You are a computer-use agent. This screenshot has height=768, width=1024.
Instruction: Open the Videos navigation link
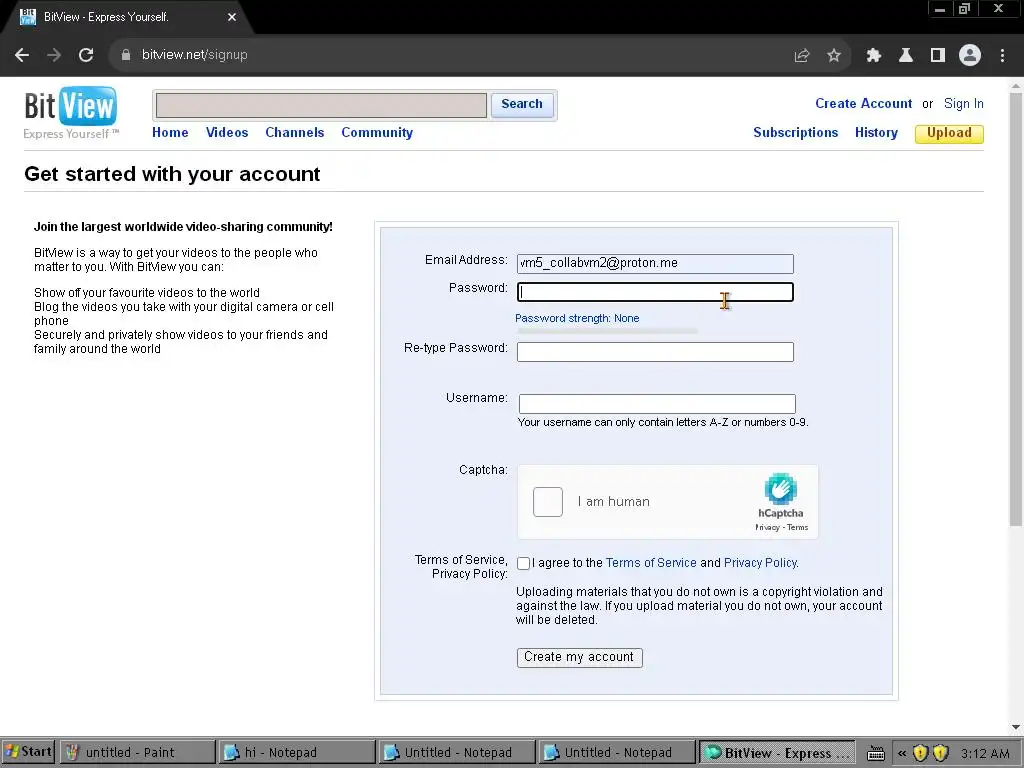coord(227,133)
